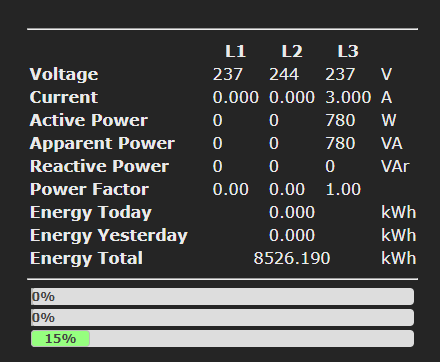The height and width of the screenshot is (362, 440).
Task: Click the L3 active power value 780
Action: point(340,120)
